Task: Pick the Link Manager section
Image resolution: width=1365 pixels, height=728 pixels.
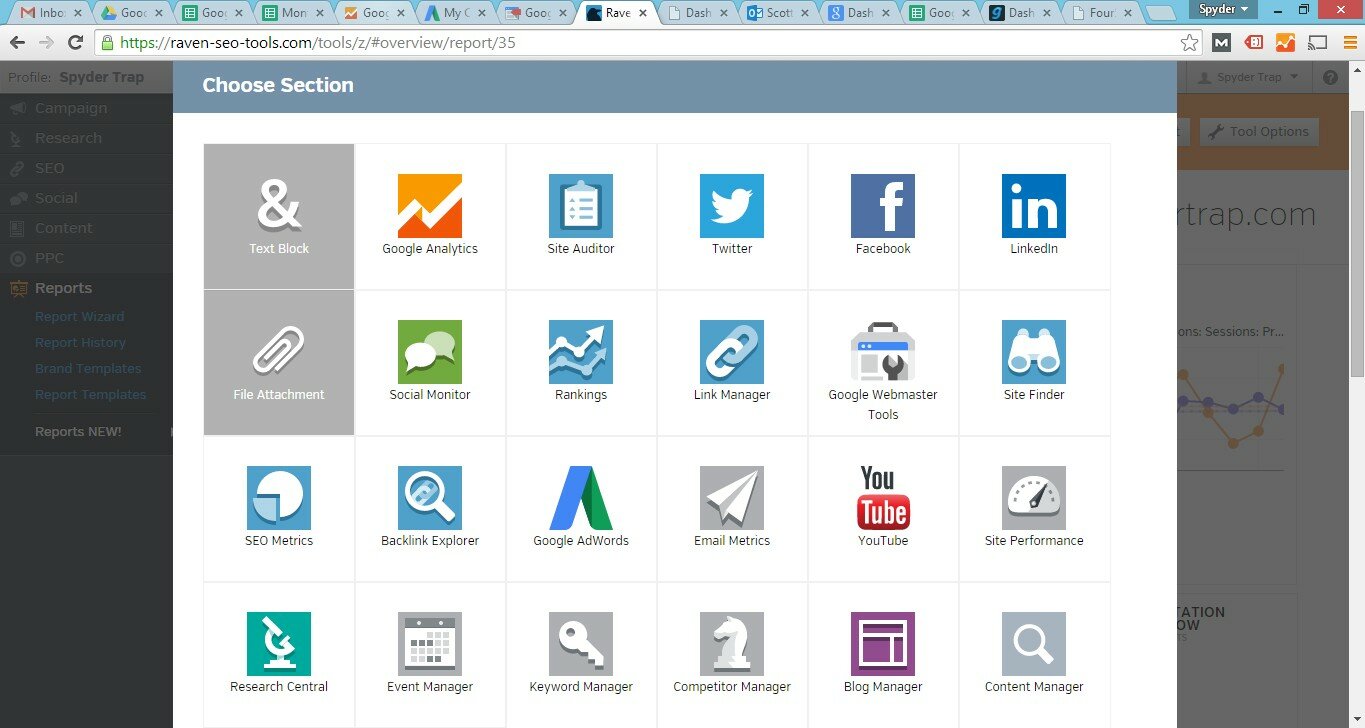Action: point(732,362)
